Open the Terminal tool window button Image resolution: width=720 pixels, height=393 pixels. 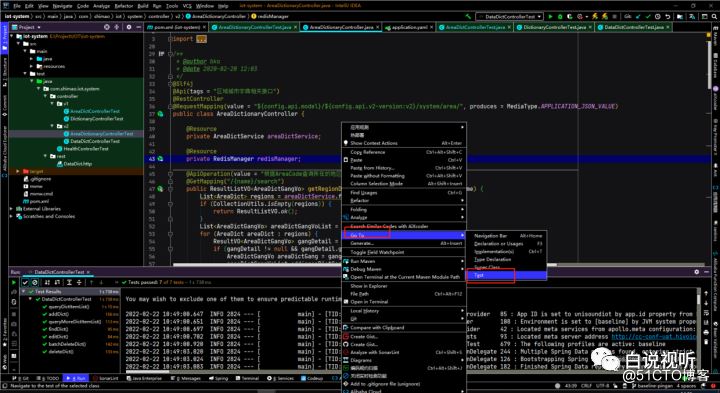(x=247, y=379)
